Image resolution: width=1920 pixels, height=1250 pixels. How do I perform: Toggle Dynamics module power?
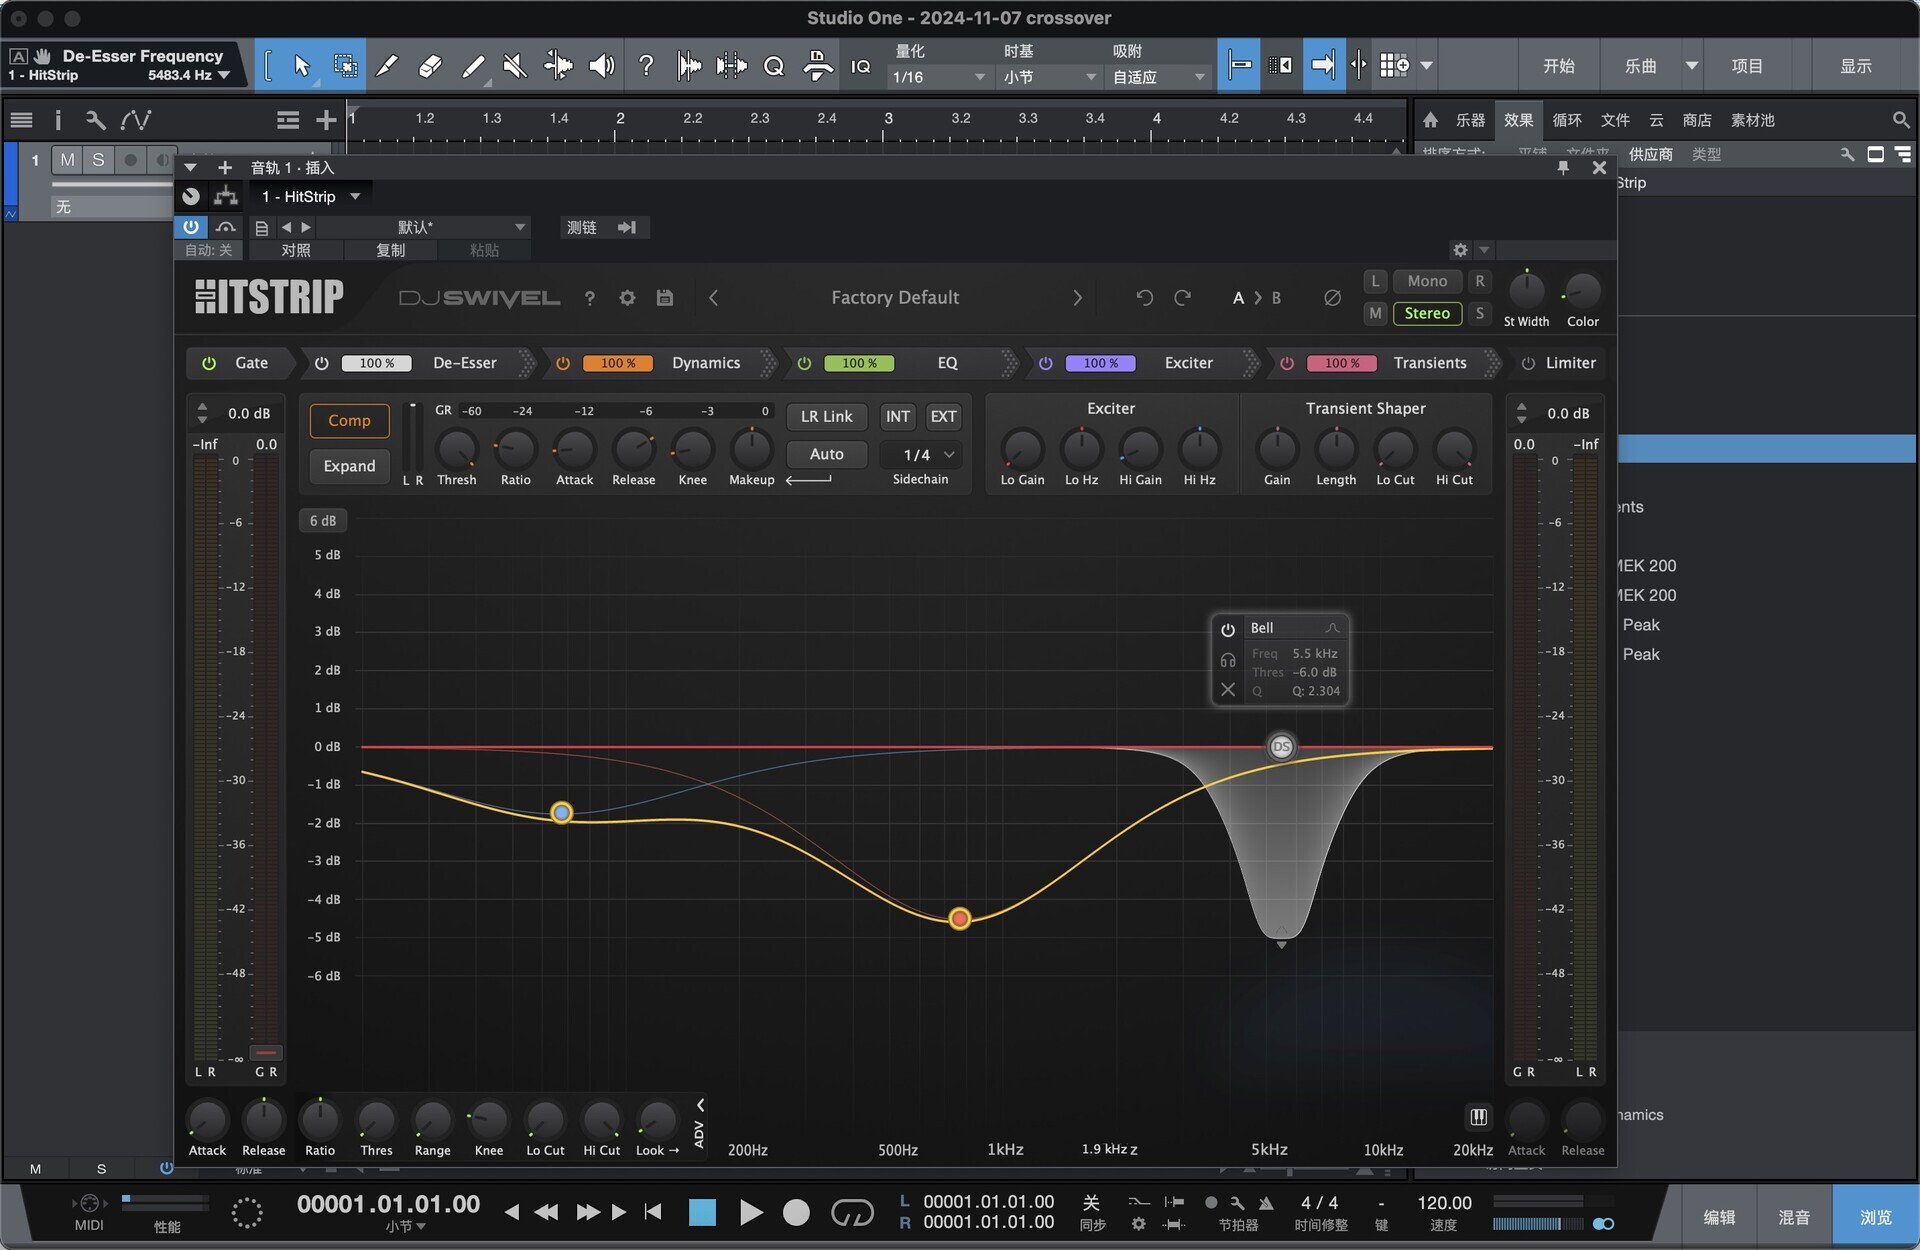tap(563, 363)
